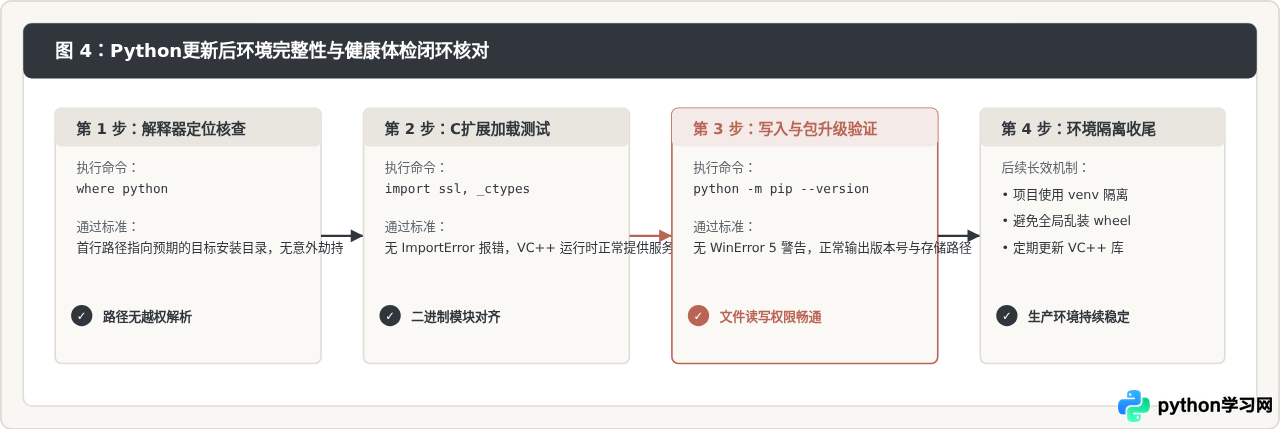1280x430 pixels.
Task: Click the label 生产环境持续稳定
Action: (1079, 317)
